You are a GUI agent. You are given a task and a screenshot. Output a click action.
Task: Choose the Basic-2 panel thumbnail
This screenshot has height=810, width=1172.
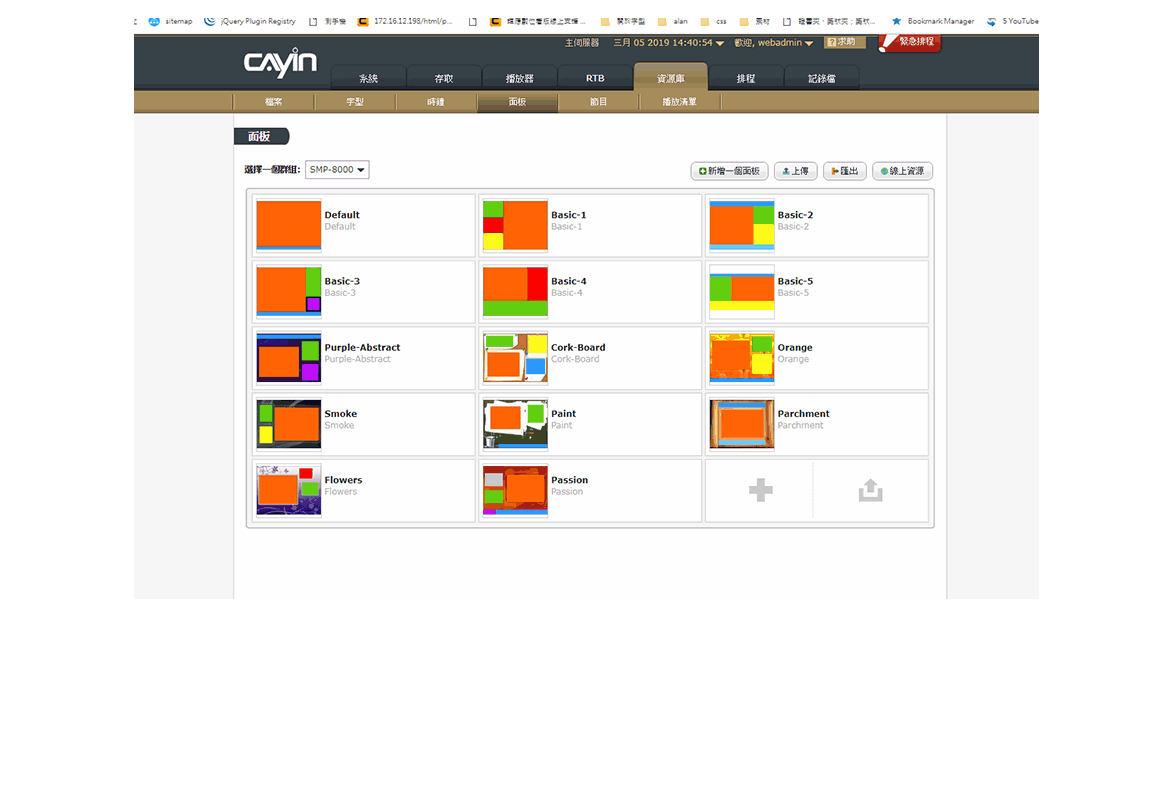coord(742,226)
